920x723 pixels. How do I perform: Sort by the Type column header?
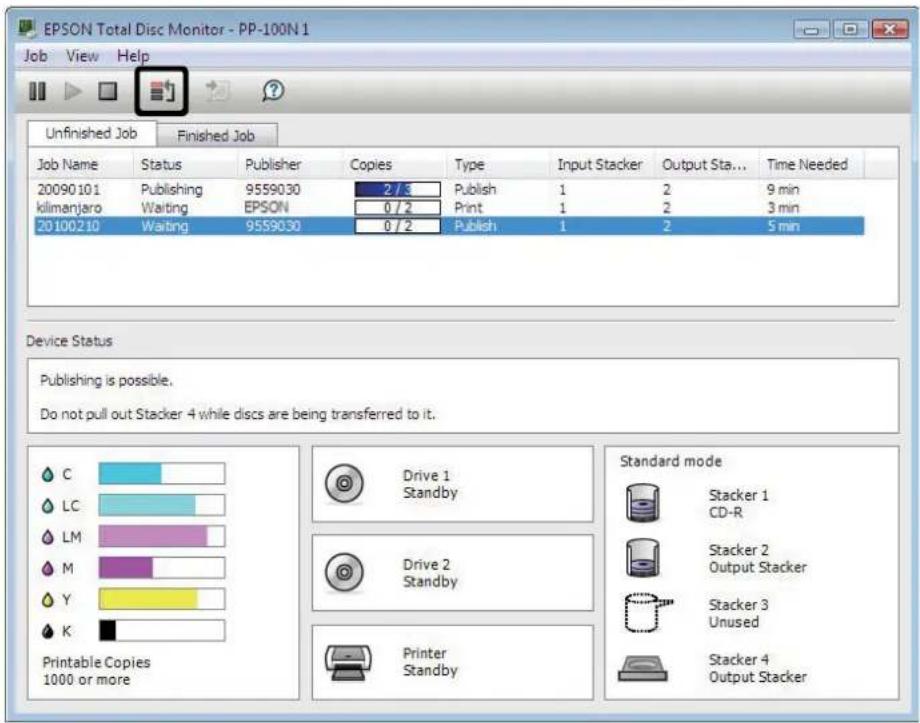click(x=499, y=164)
